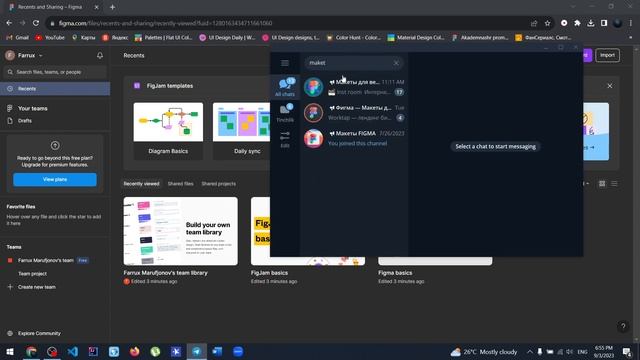Image resolution: width=640 pixels, height=360 pixels.
Task: Open the 'Макеты FIGMA' channel result
Action: [354, 138]
